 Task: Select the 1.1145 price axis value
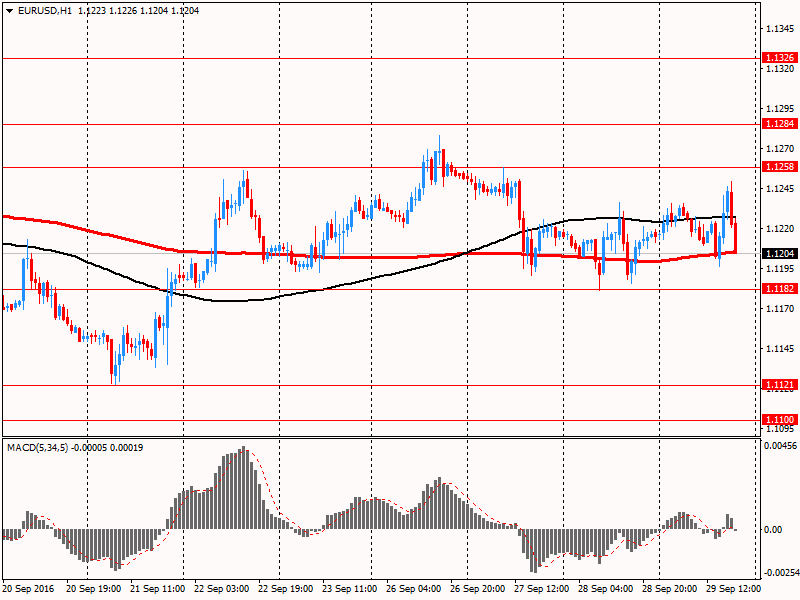tap(780, 349)
